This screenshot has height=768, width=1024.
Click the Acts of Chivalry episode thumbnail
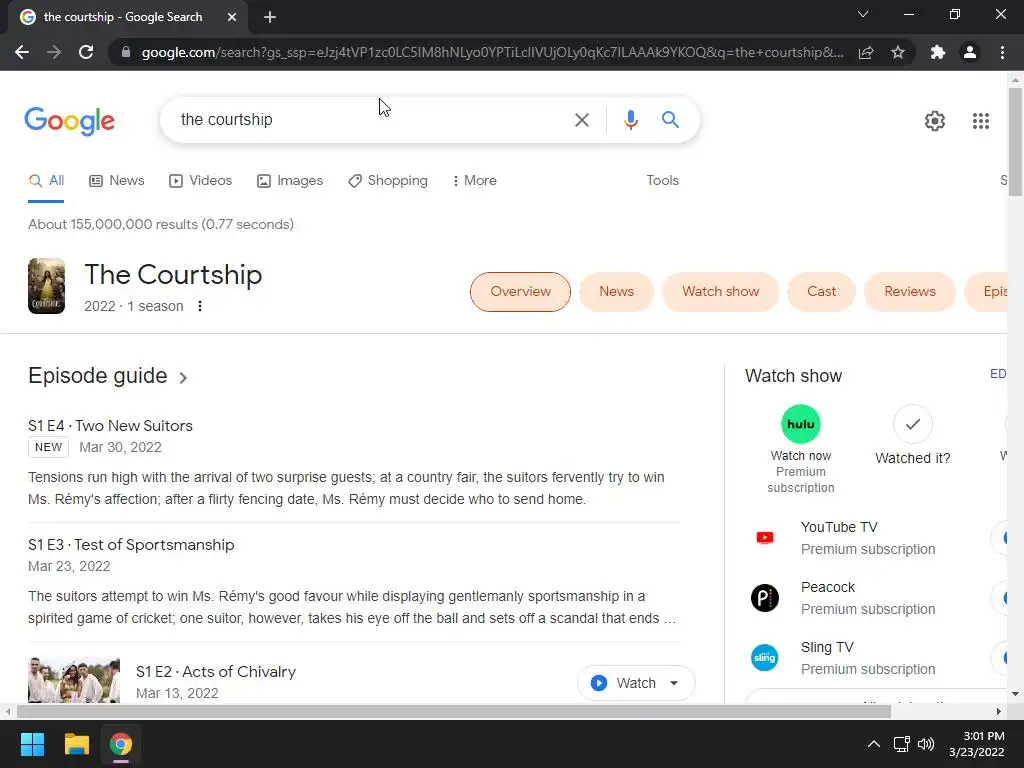tap(74, 680)
